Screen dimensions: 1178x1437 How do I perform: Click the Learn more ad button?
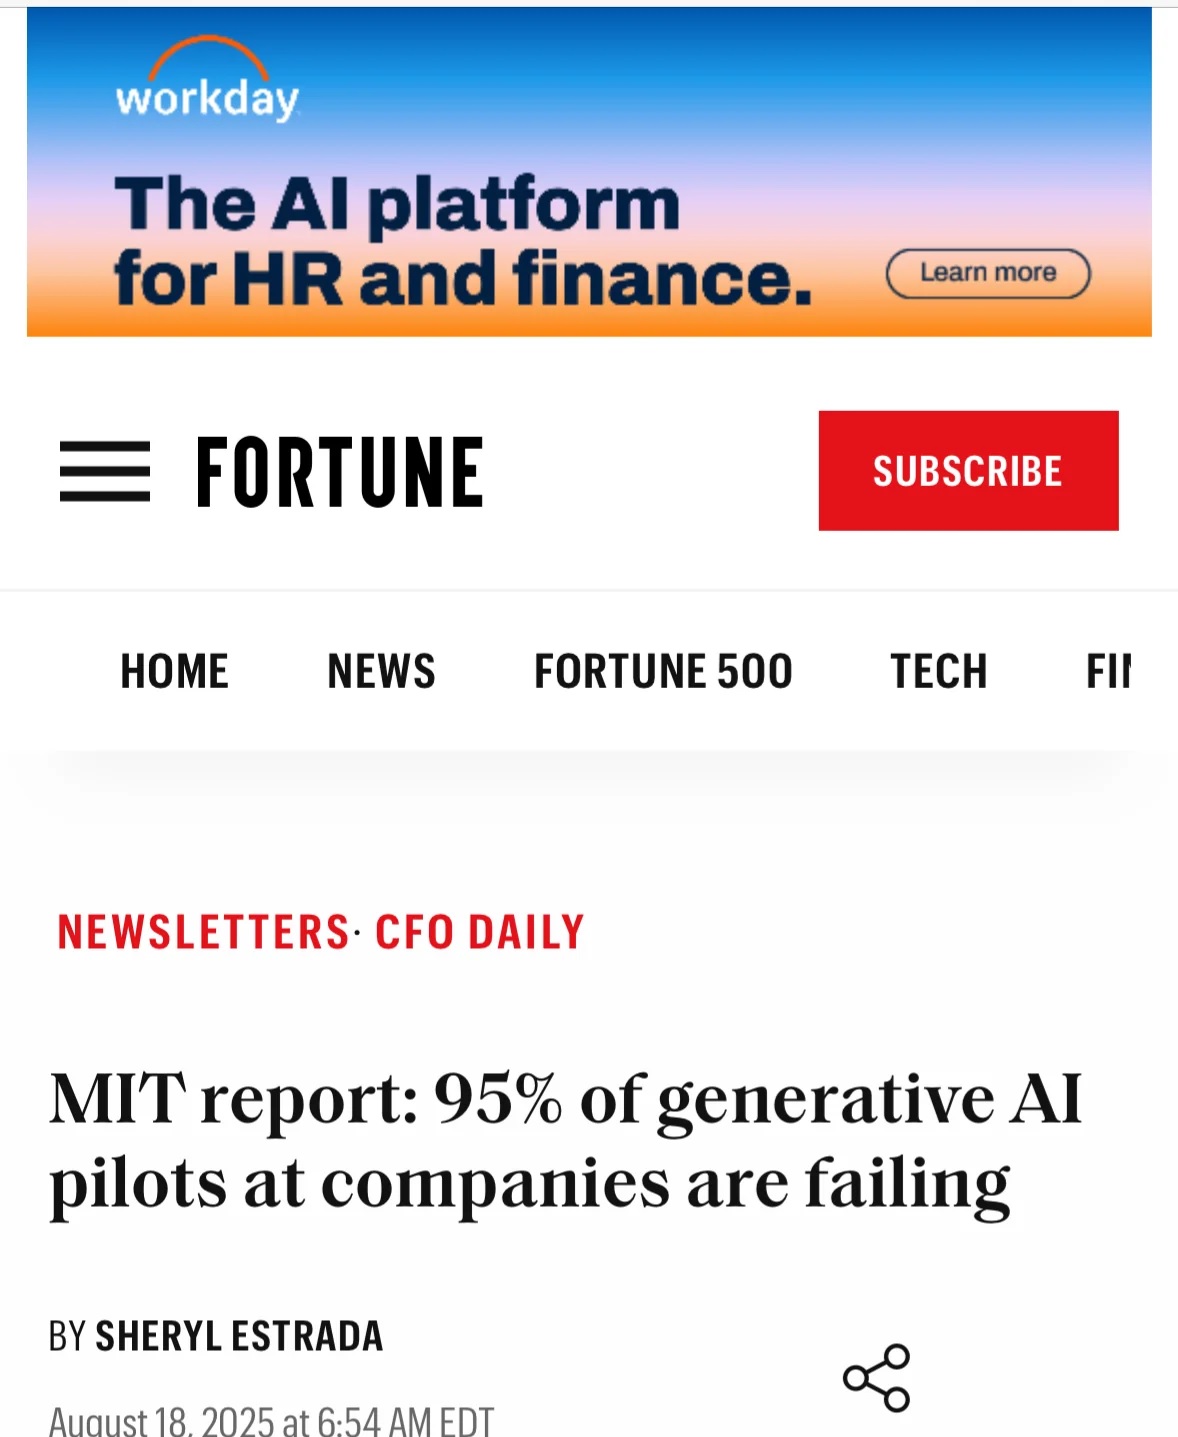pyautogui.click(x=988, y=273)
